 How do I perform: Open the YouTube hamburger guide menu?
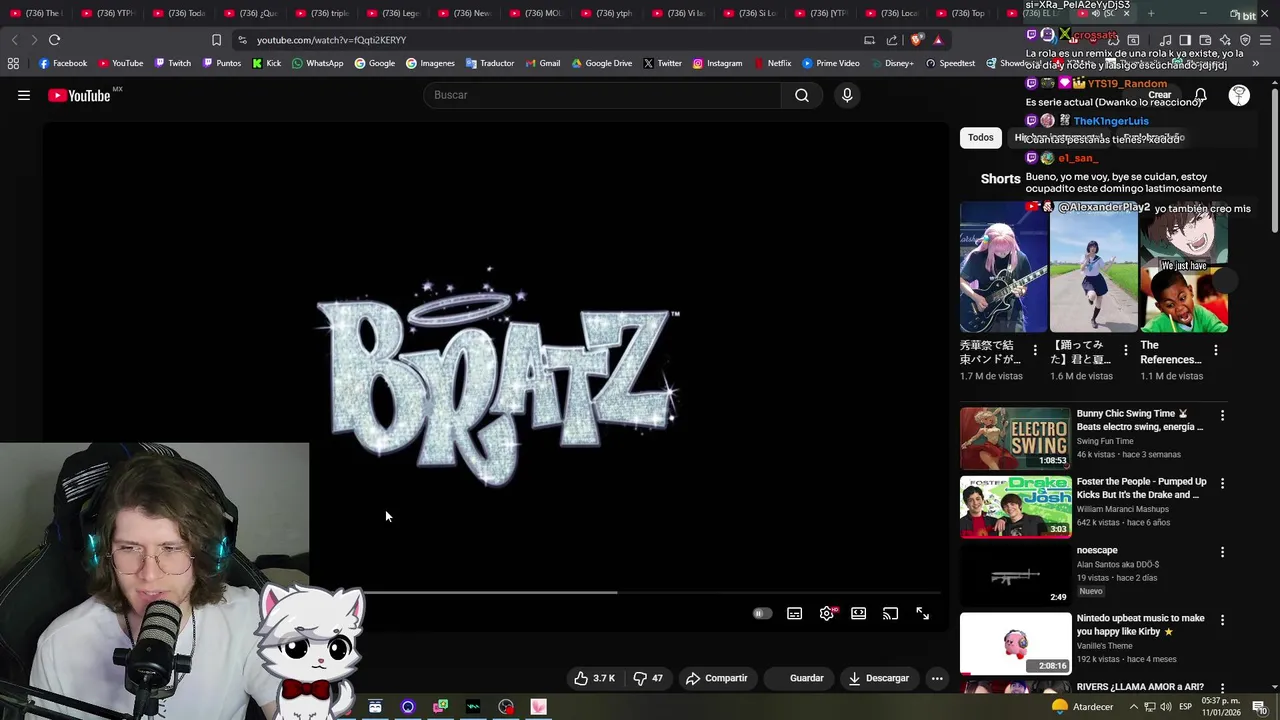pyautogui.click(x=24, y=95)
